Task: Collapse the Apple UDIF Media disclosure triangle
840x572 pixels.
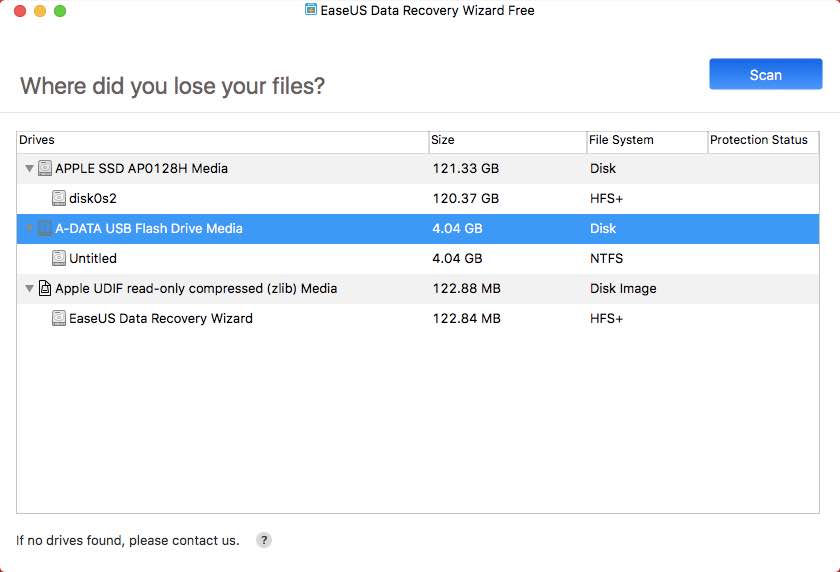Action: click(30, 288)
